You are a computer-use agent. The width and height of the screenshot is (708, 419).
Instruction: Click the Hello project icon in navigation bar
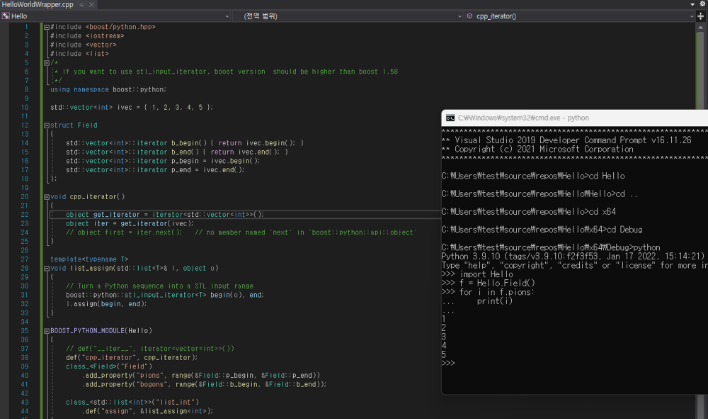coord(5,16)
